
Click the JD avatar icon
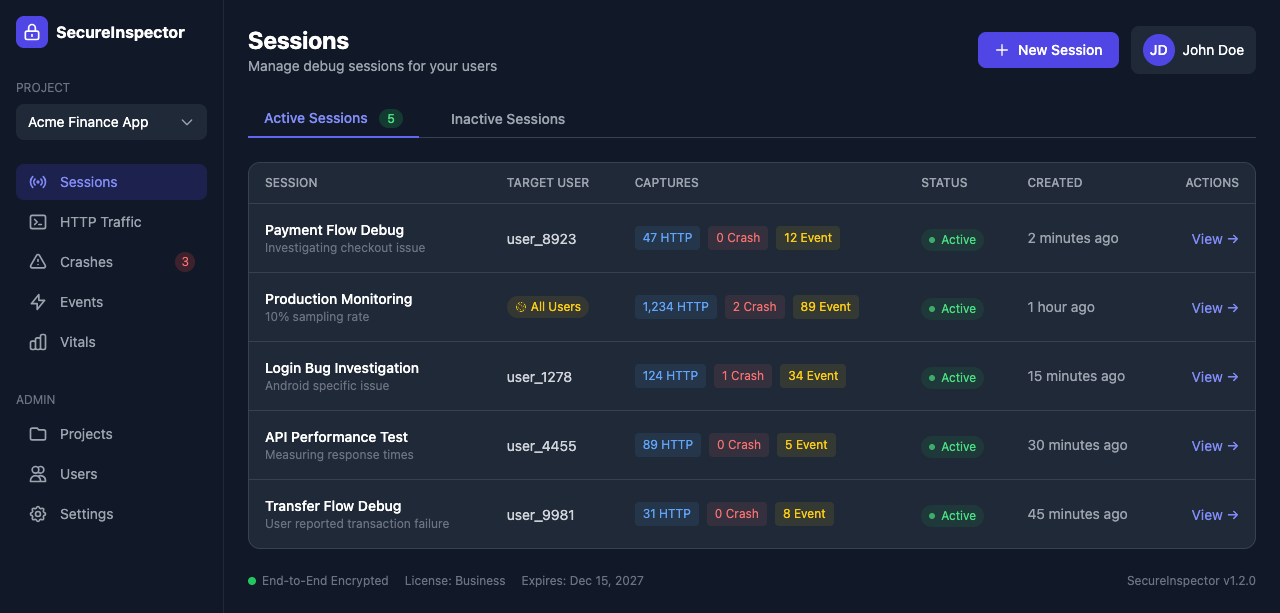point(1159,50)
